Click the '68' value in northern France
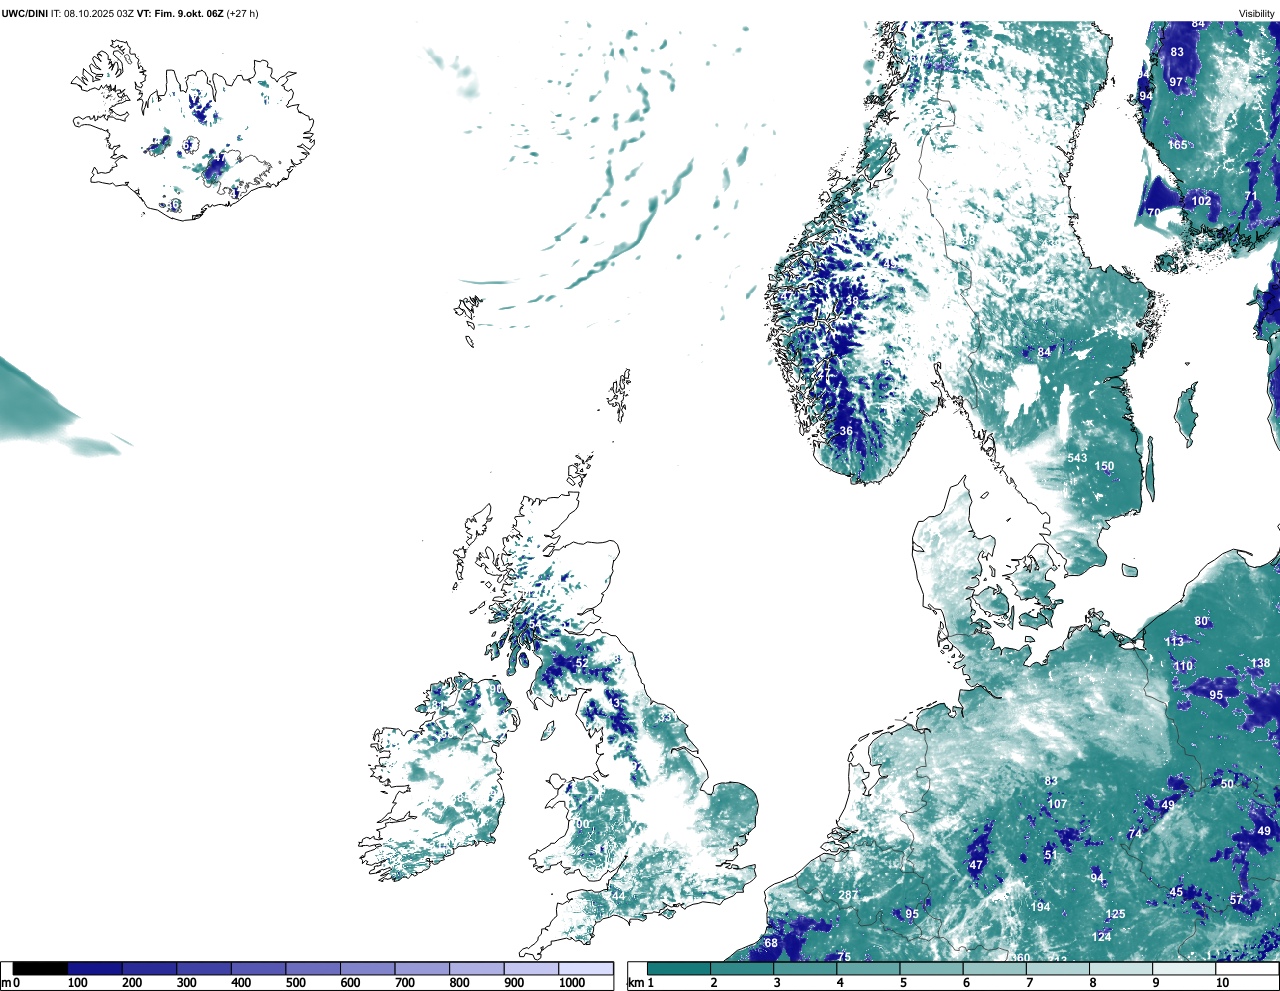Screen dimensions: 1280x991 point(771,943)
